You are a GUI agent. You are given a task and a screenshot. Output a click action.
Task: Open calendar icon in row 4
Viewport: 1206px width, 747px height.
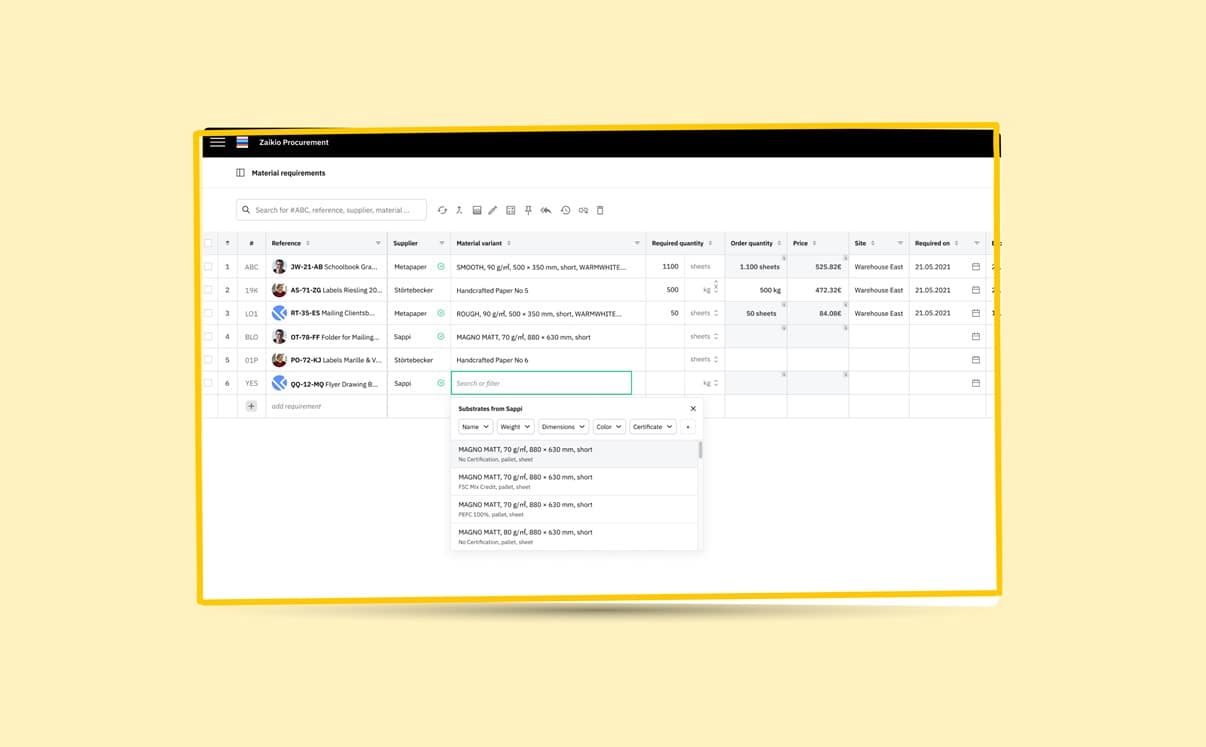[x=976, y=337]
